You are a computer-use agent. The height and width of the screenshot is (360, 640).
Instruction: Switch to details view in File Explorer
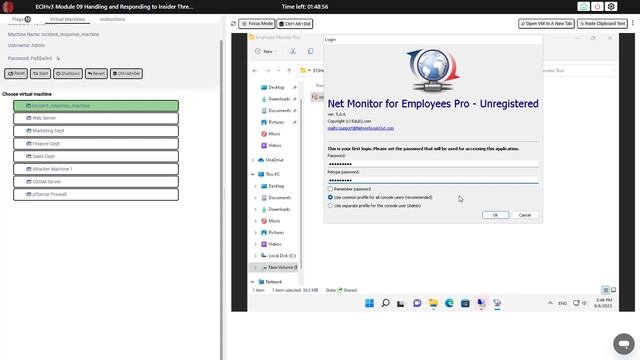point(606,290)
